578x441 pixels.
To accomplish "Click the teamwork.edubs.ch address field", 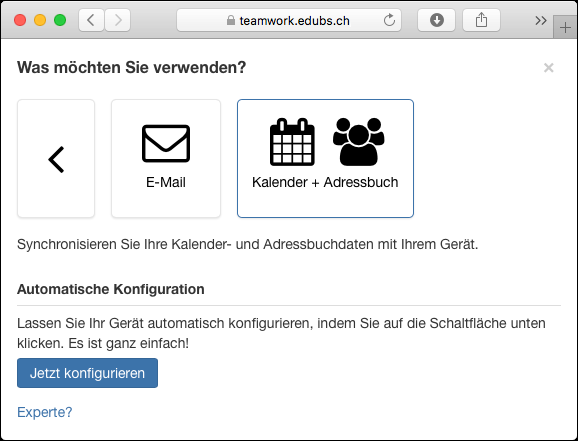I will (x=289, y=20).
